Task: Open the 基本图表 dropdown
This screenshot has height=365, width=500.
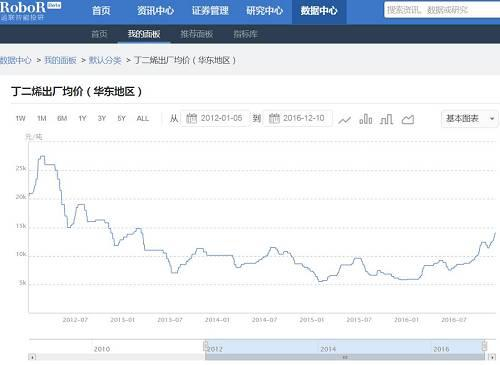Action: pyautogui.click(x=470, y=118)
